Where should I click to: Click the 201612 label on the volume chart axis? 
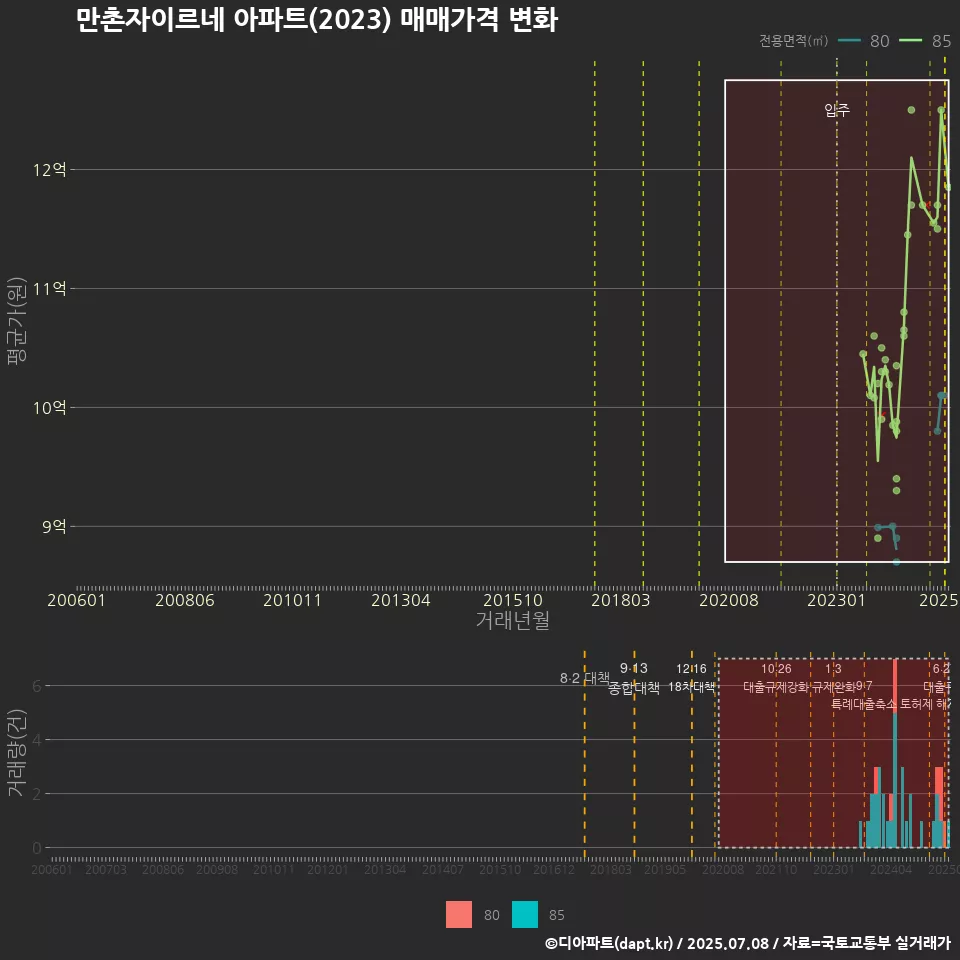(x=553, y=869)
